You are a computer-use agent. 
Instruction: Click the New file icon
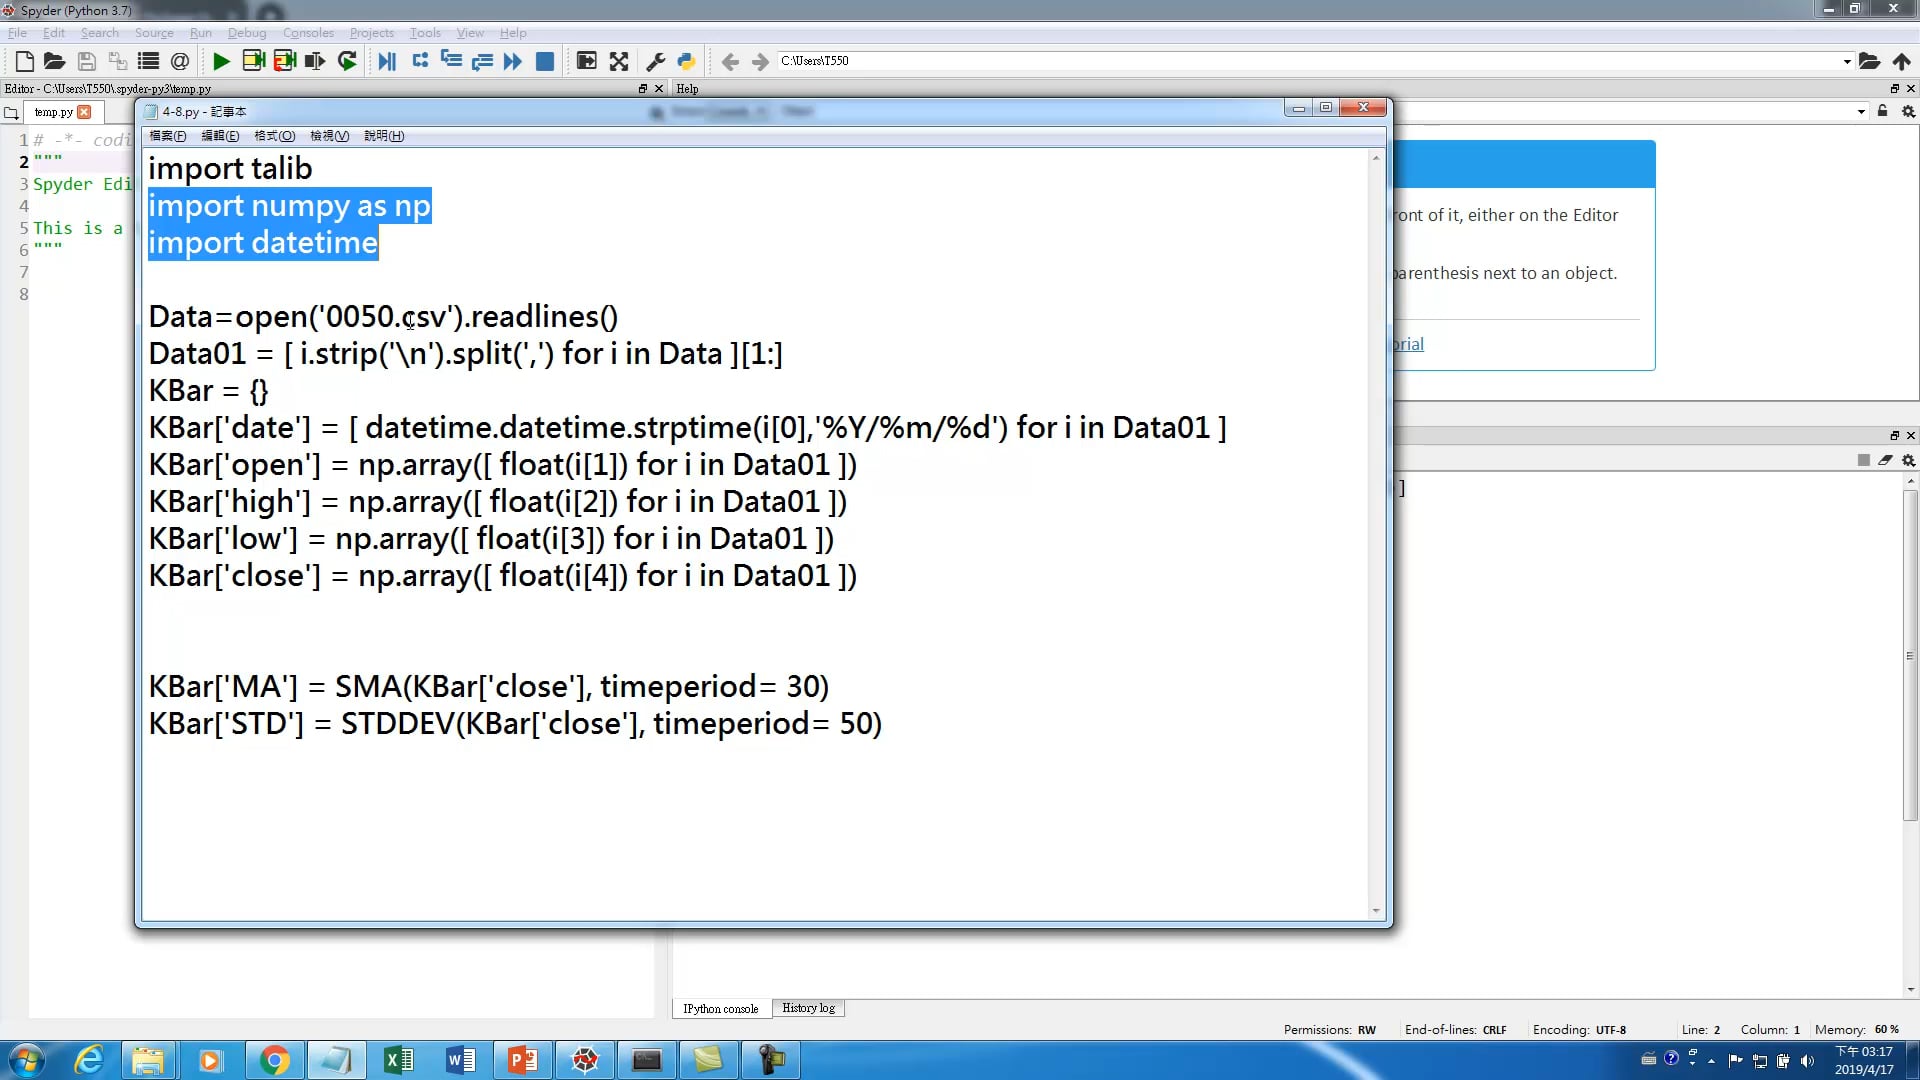25,61
